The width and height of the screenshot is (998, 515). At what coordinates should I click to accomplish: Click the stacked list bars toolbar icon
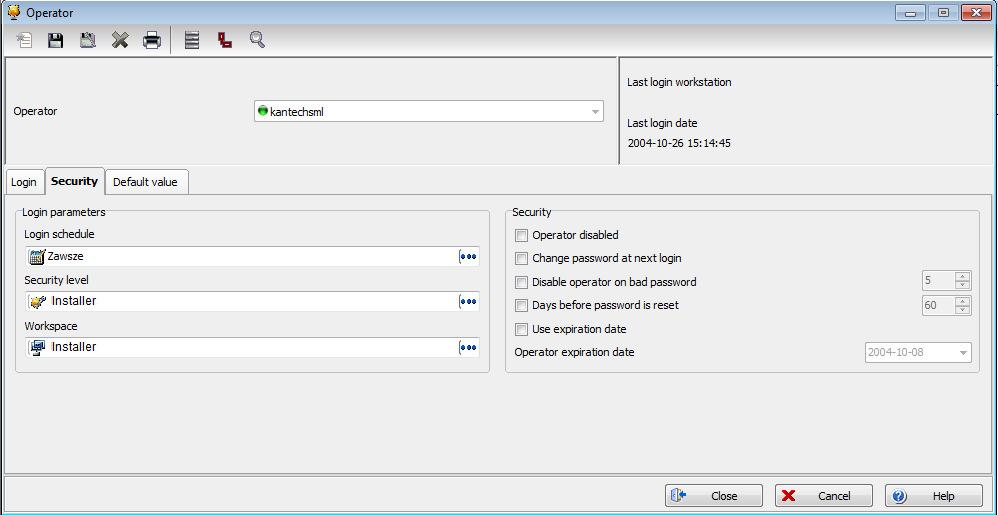pyautogui.click(x=192, y=40)
